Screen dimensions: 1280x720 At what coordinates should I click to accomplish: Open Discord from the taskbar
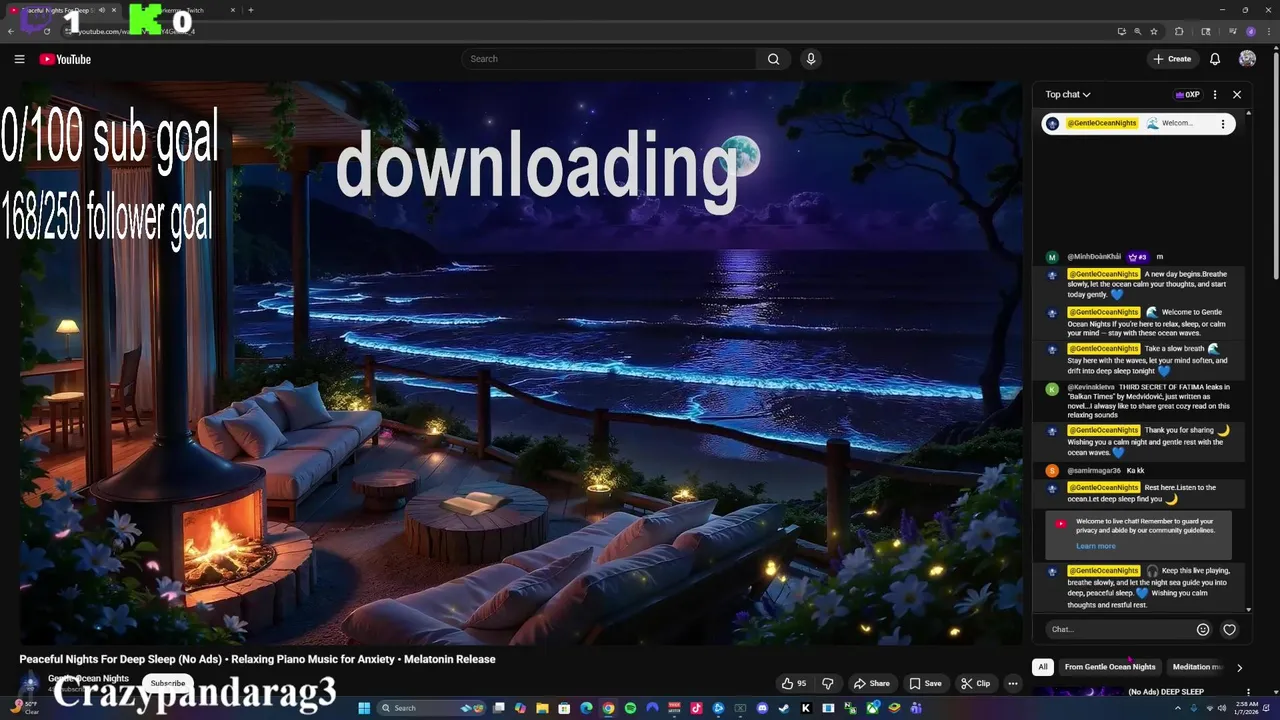pyautogui.click(x=762, y=708)
